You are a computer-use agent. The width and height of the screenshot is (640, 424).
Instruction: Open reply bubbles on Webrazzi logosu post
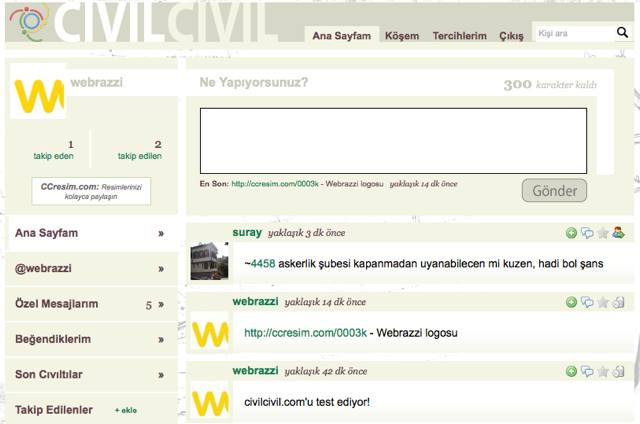(587, 302)
